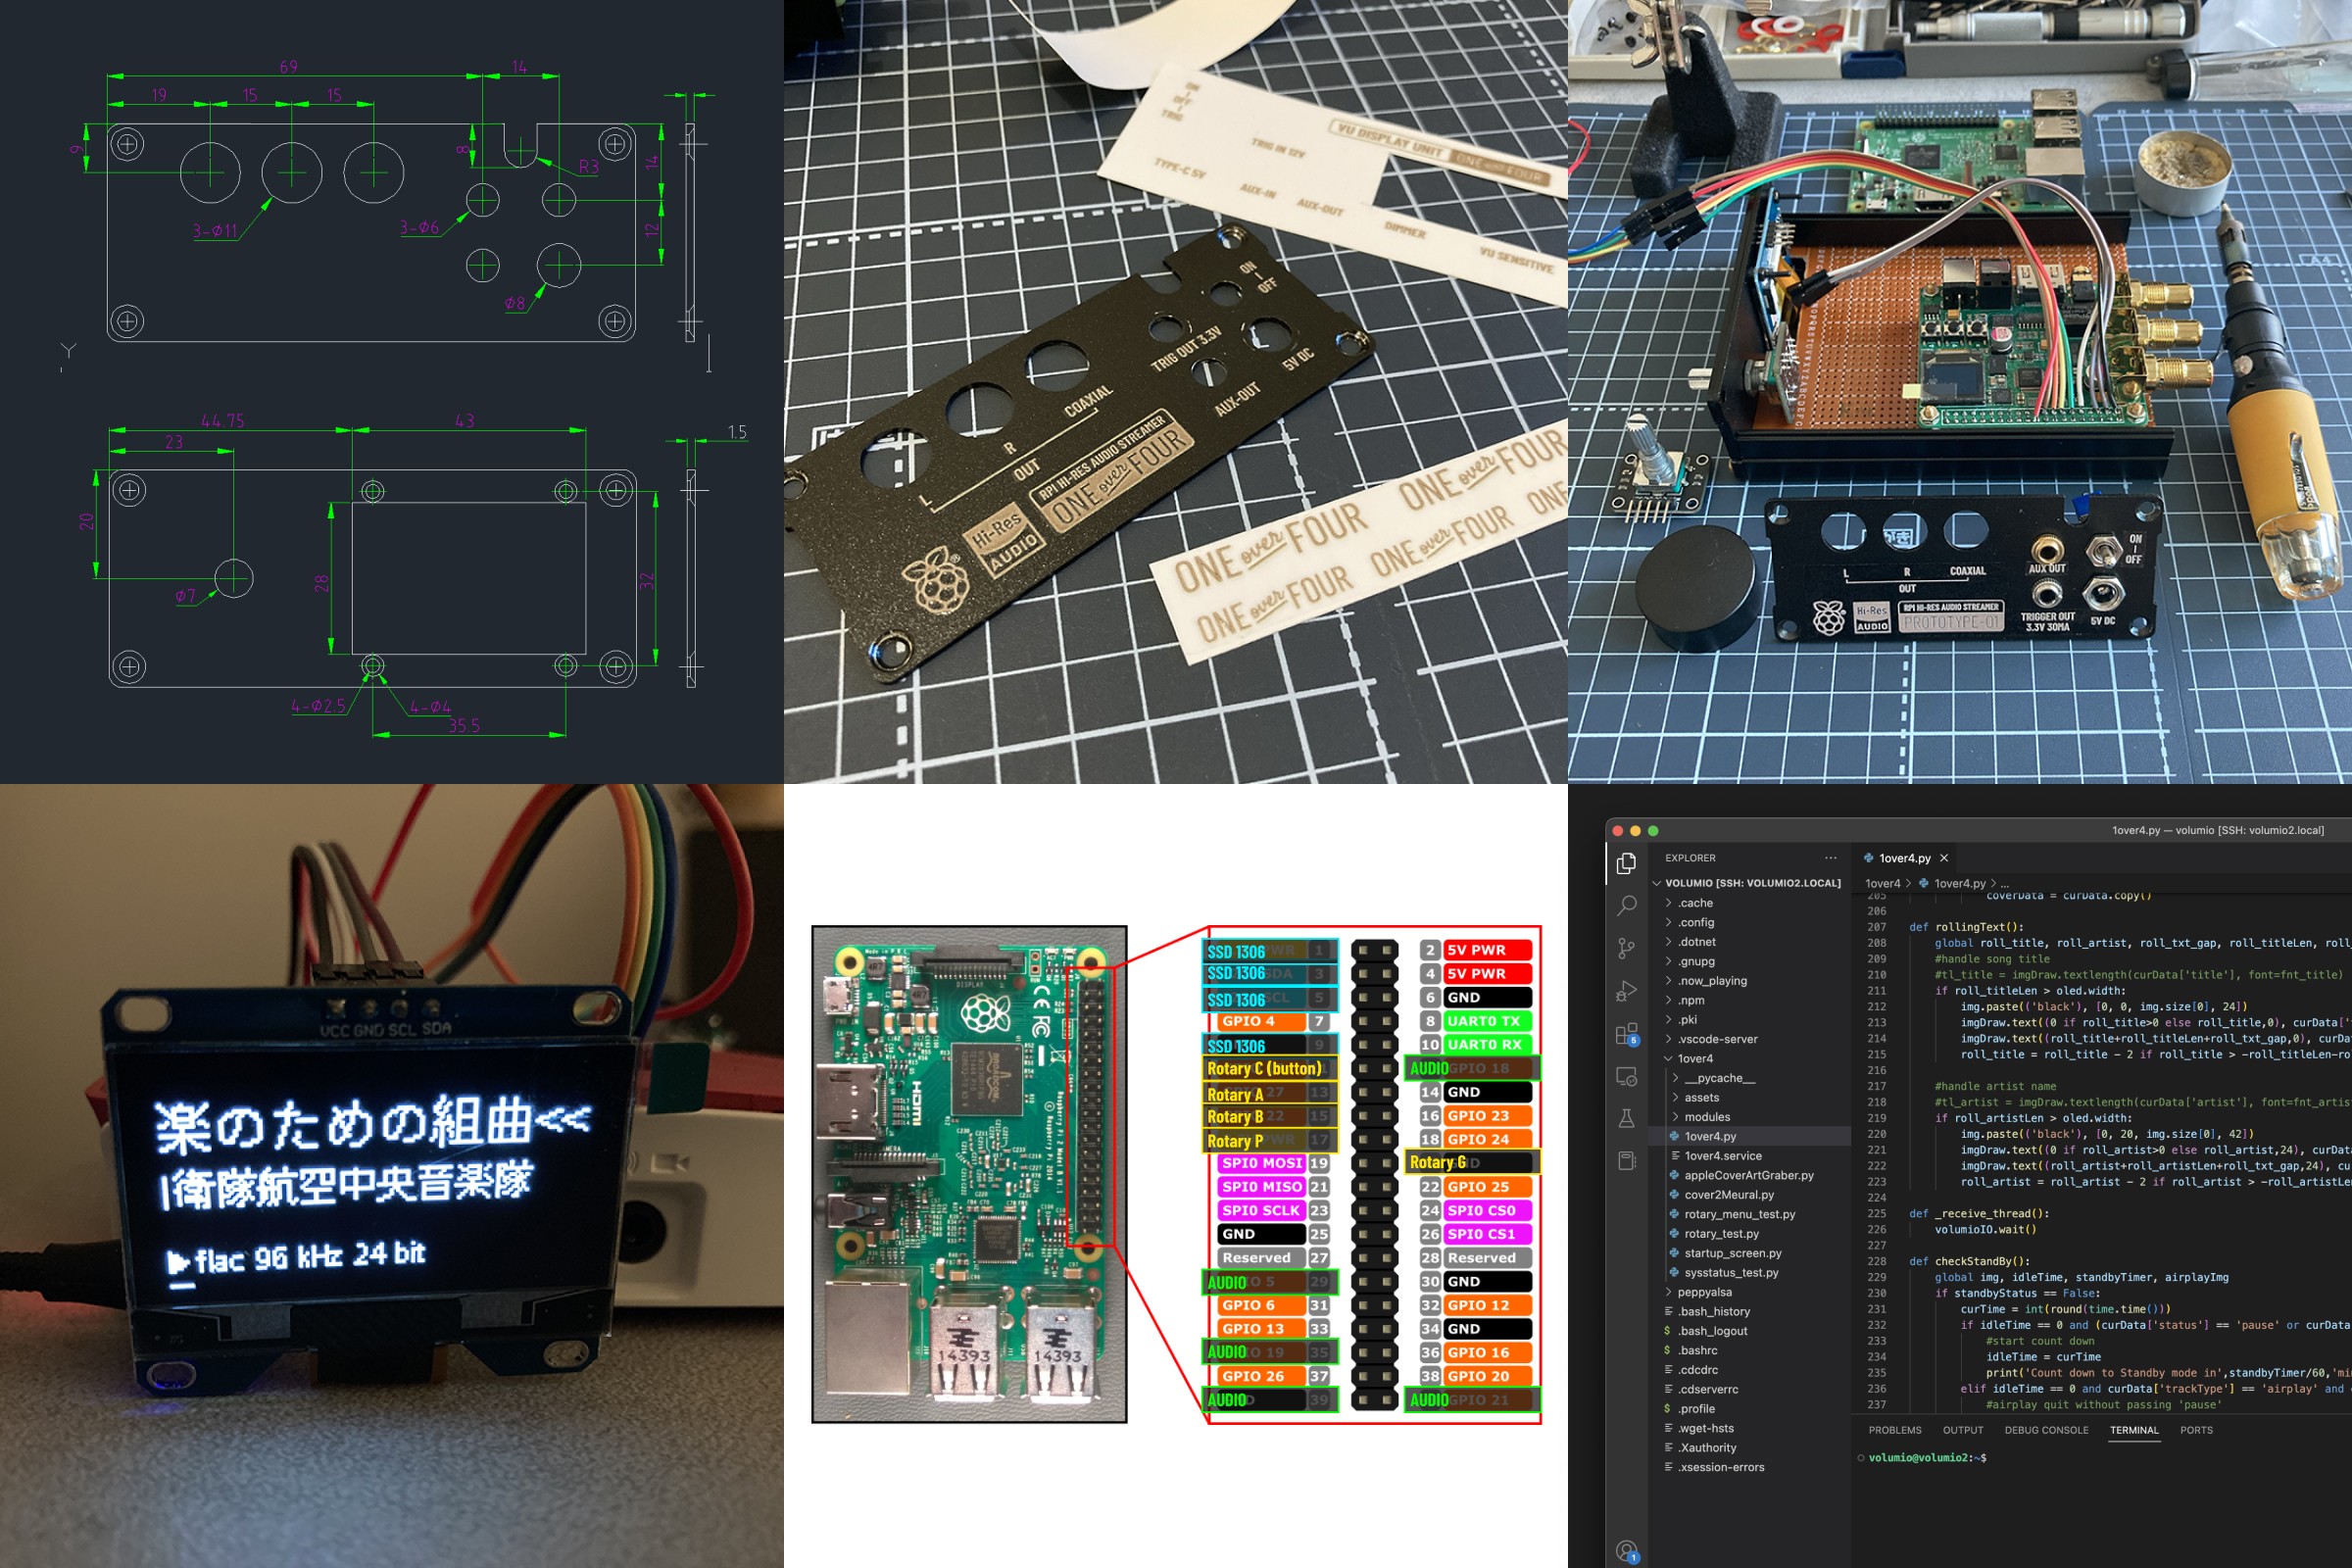Screen dimensions: 2352x1568
Task: Open the 1over4.service file
Action: pyautogui.click(x=1722, y=1155)
